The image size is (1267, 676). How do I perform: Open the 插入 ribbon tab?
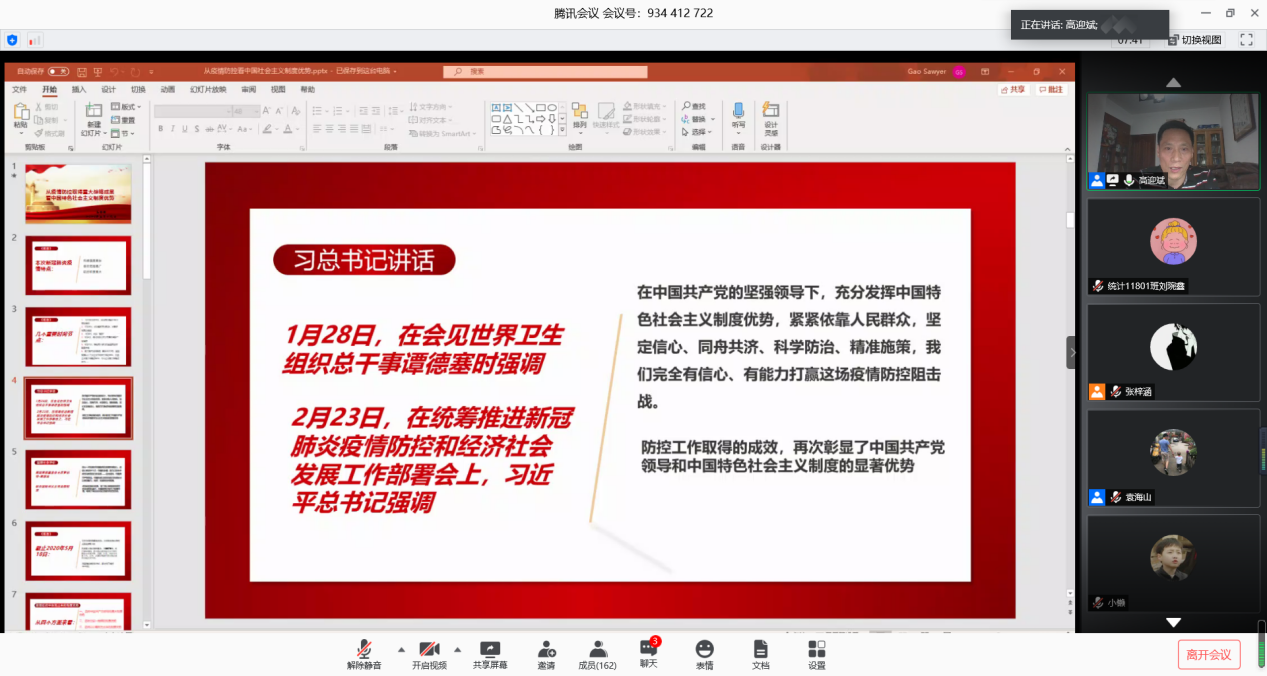click(79, 89)
